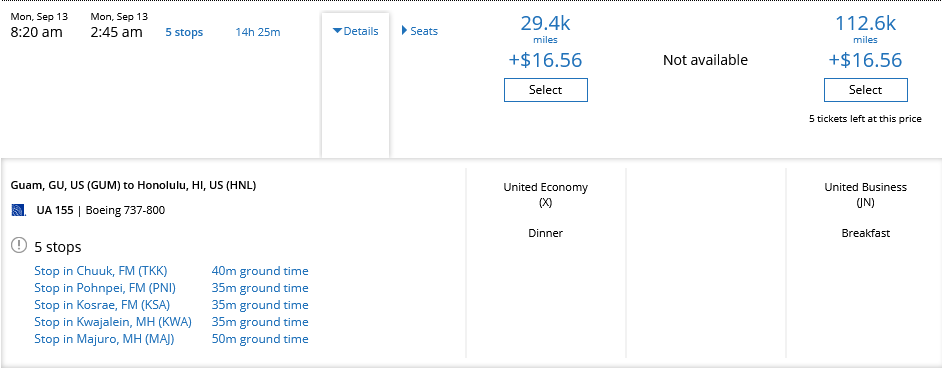Click the 5 stops warning icon
942x368 pixels.
coord(19,245)
